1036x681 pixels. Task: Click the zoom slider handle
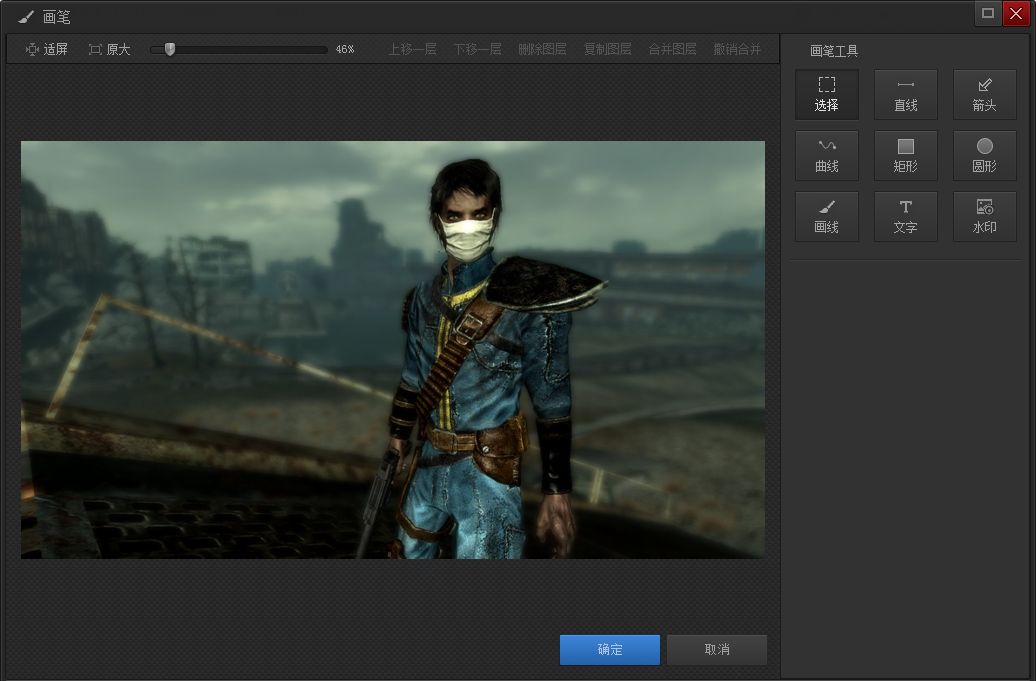170,50
